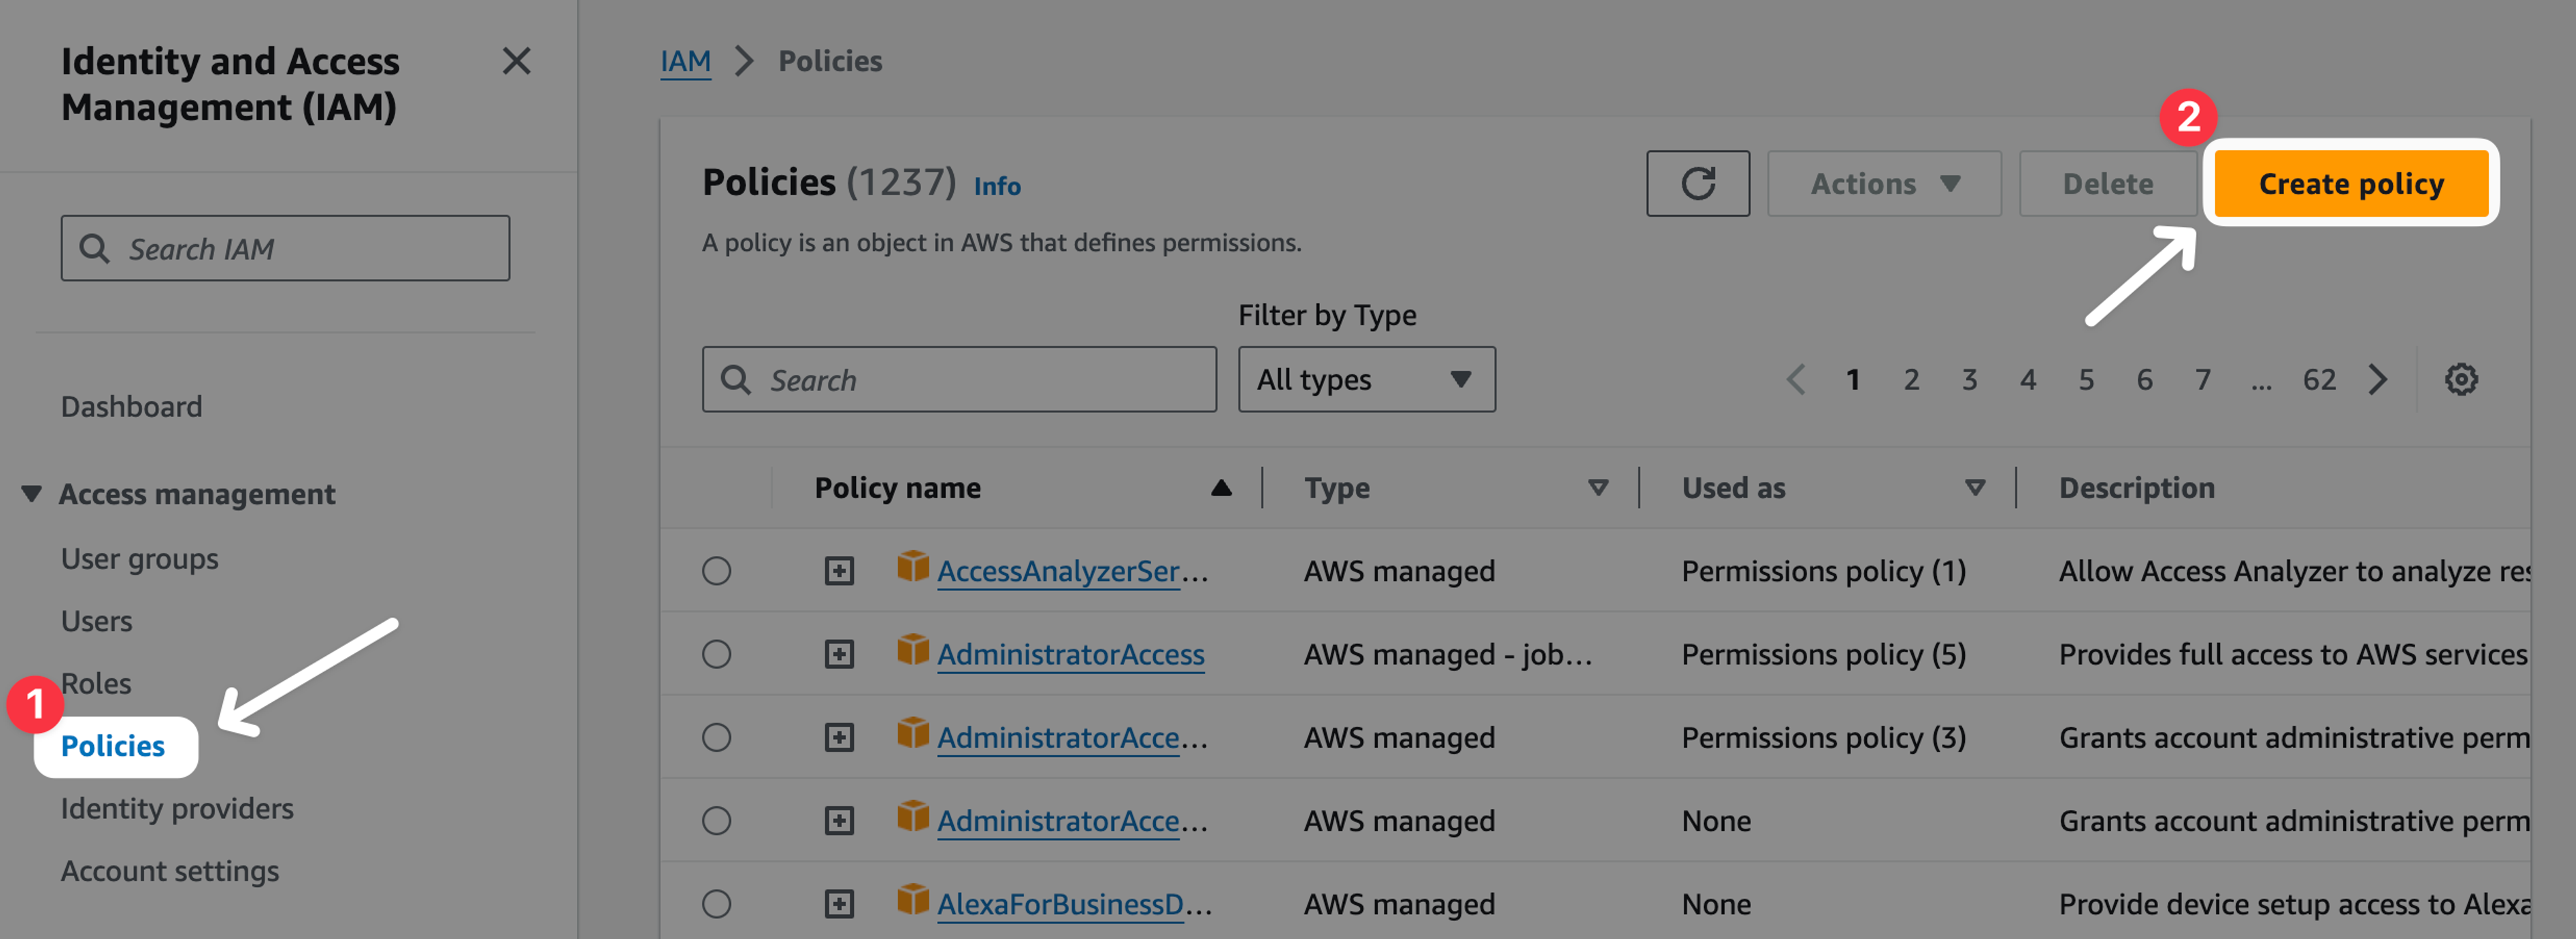The image size is (2576, 939).
Task: Click 'Permissions policy (1)' cell
Action: pos(1823,571)
